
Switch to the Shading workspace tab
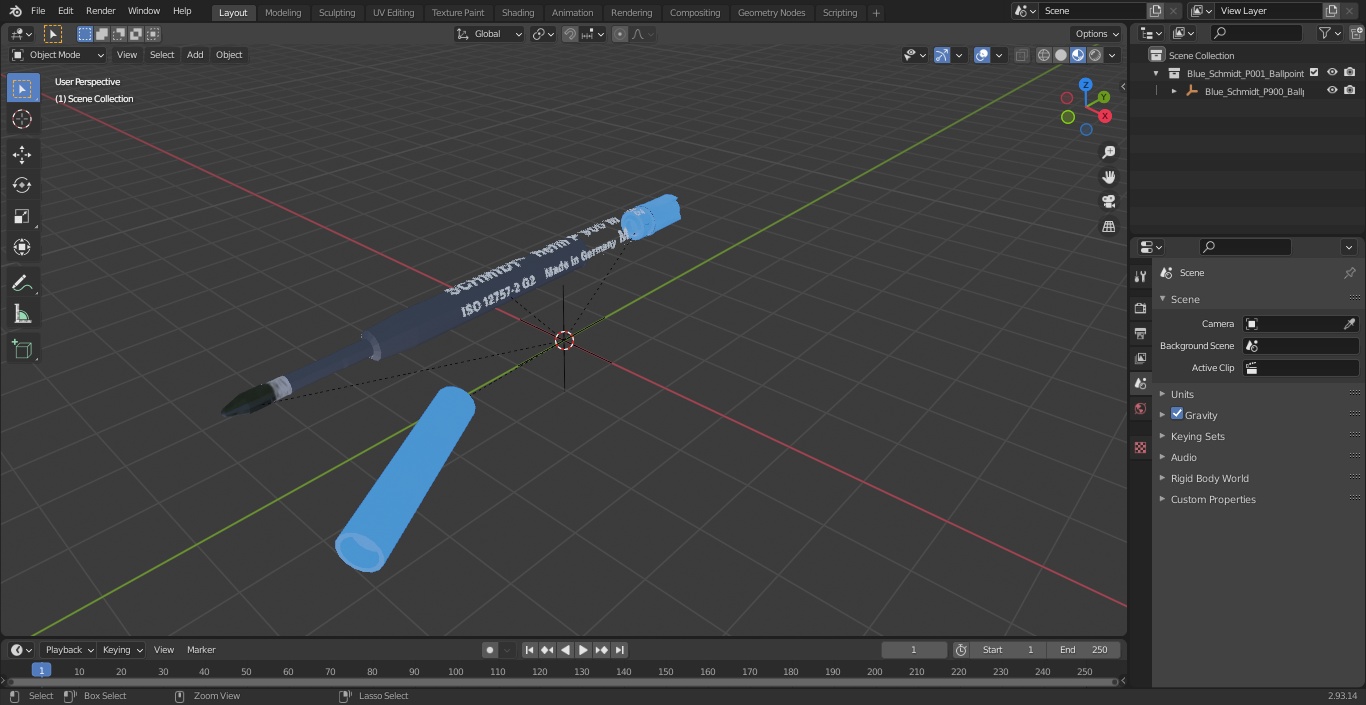click(518, 13)
